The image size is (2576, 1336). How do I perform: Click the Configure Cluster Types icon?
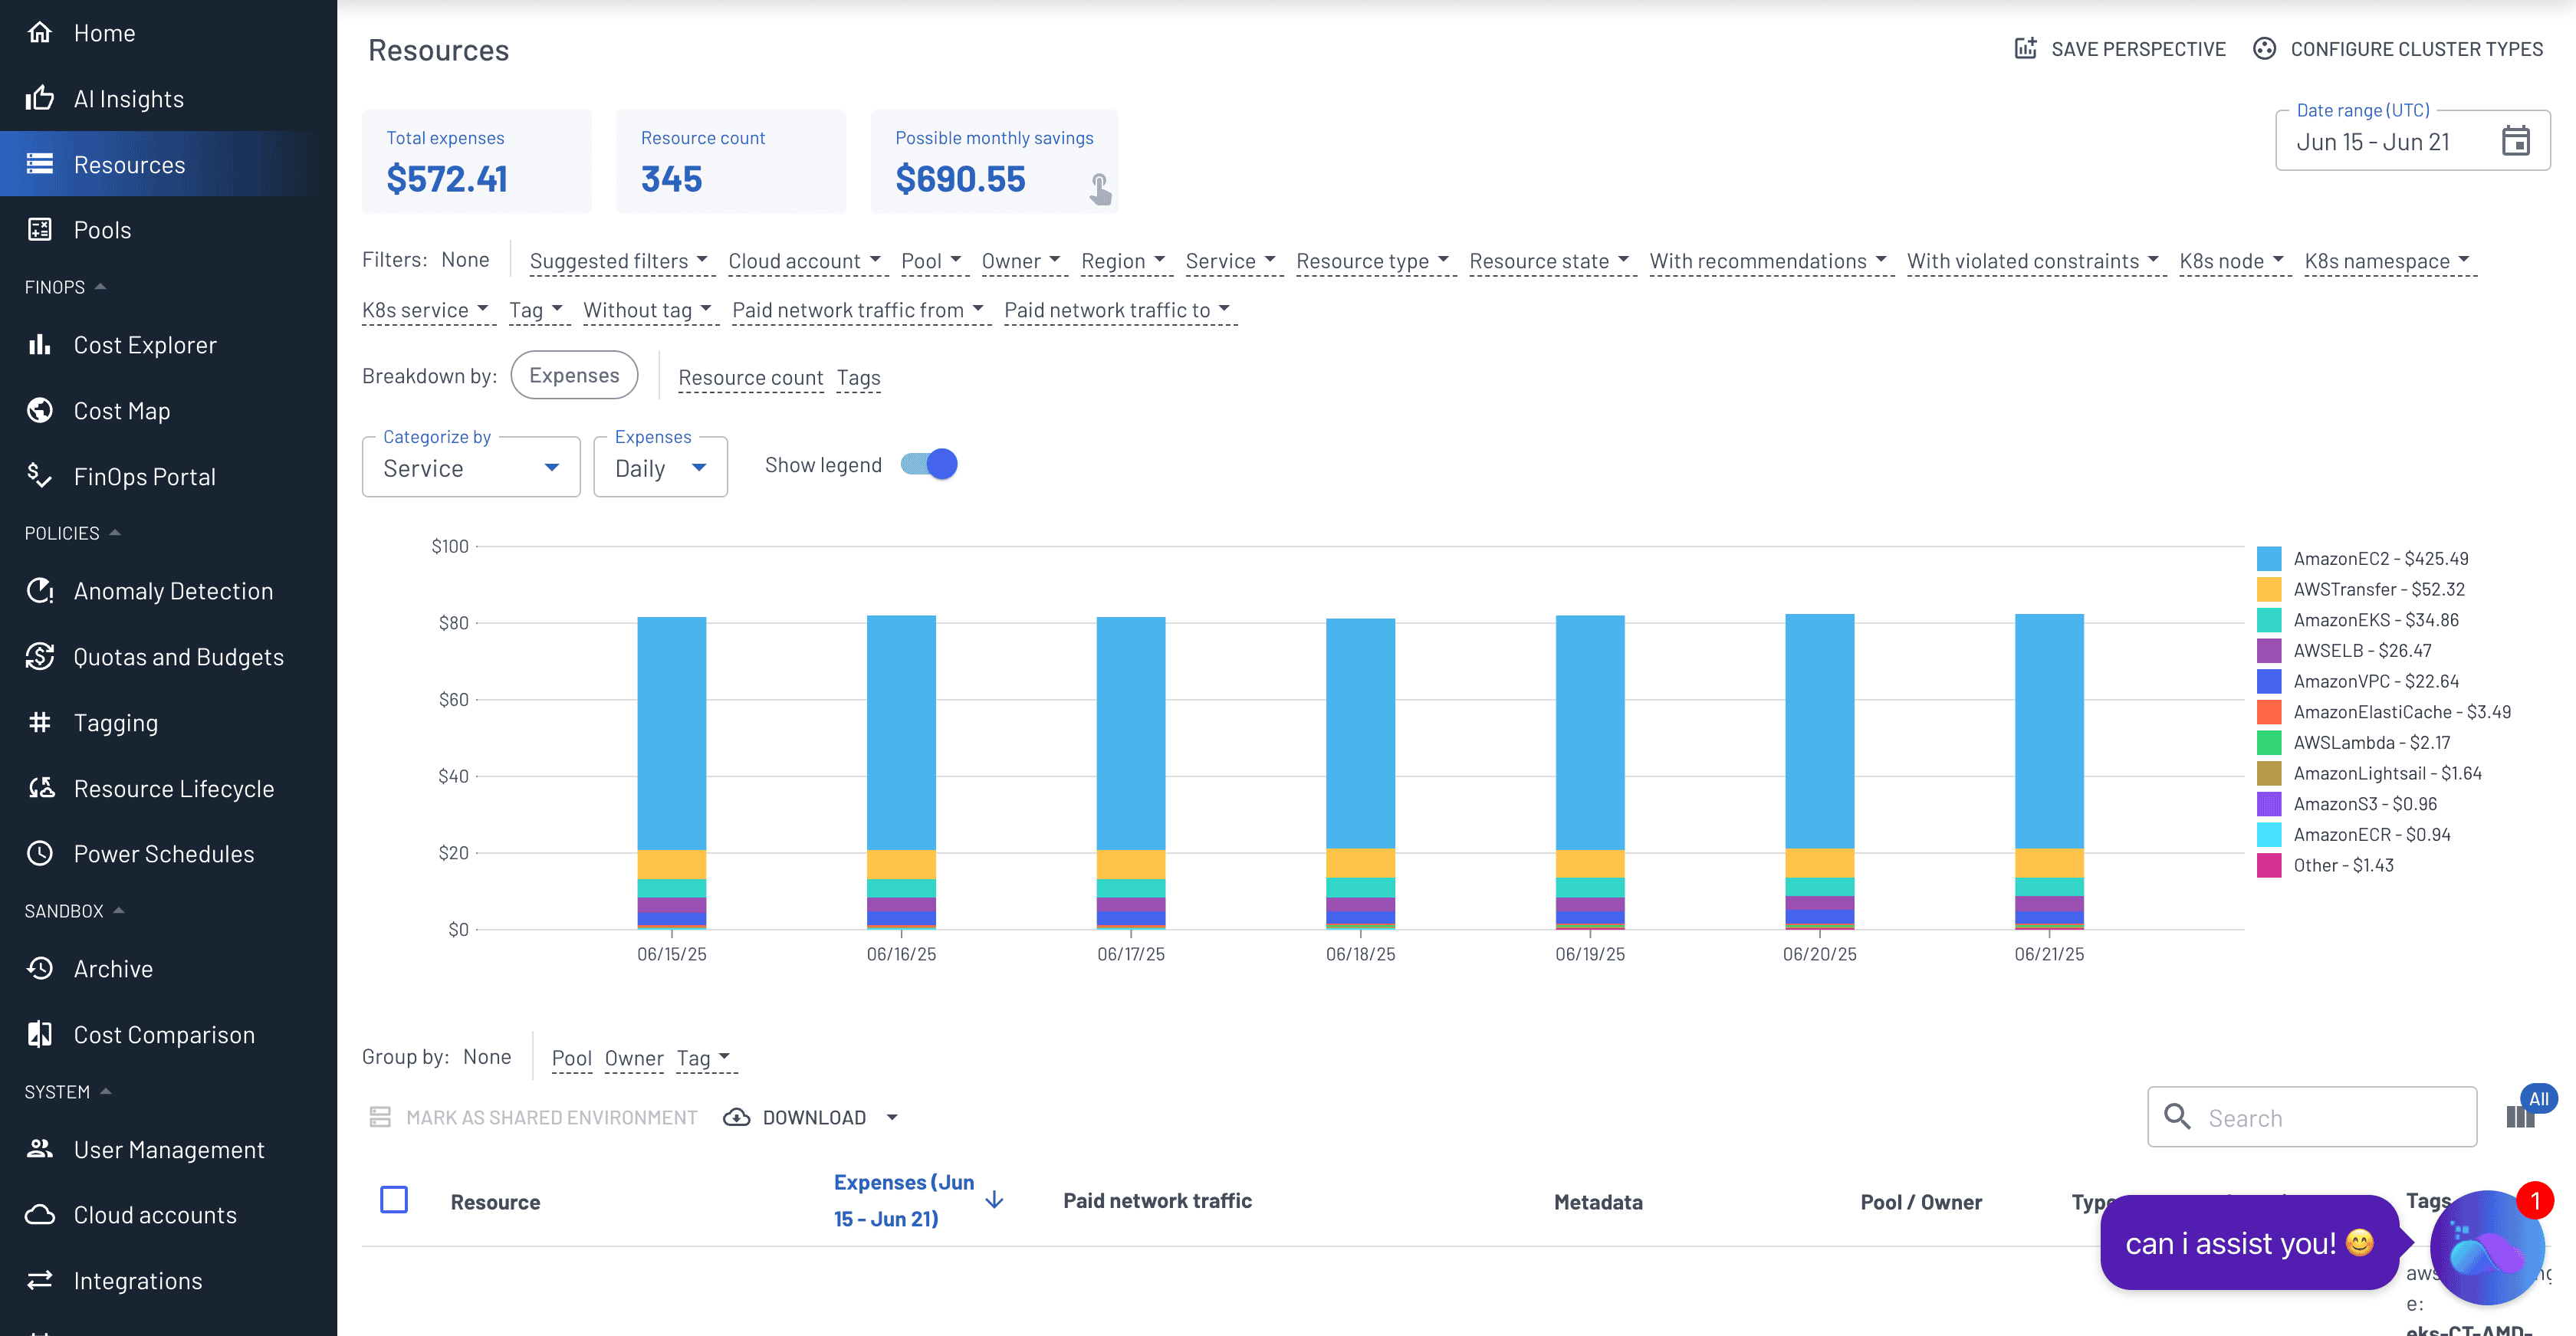(2264, 48)
